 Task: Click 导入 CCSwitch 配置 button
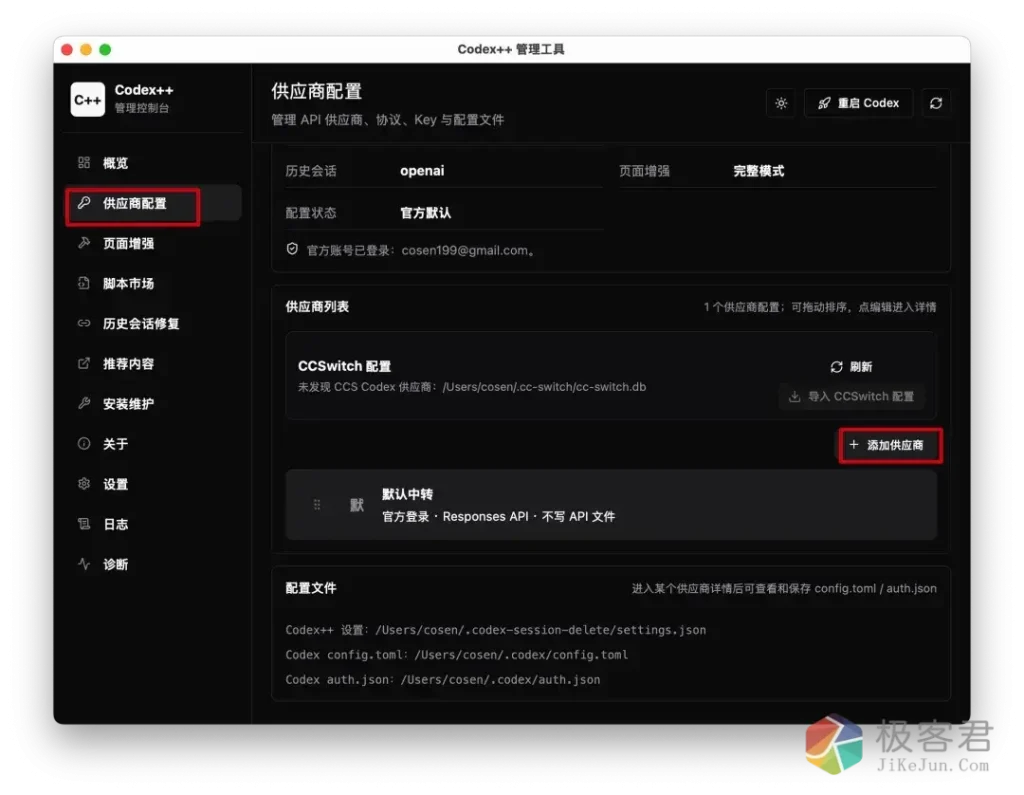pyautogui.click(x=852, y=397)
